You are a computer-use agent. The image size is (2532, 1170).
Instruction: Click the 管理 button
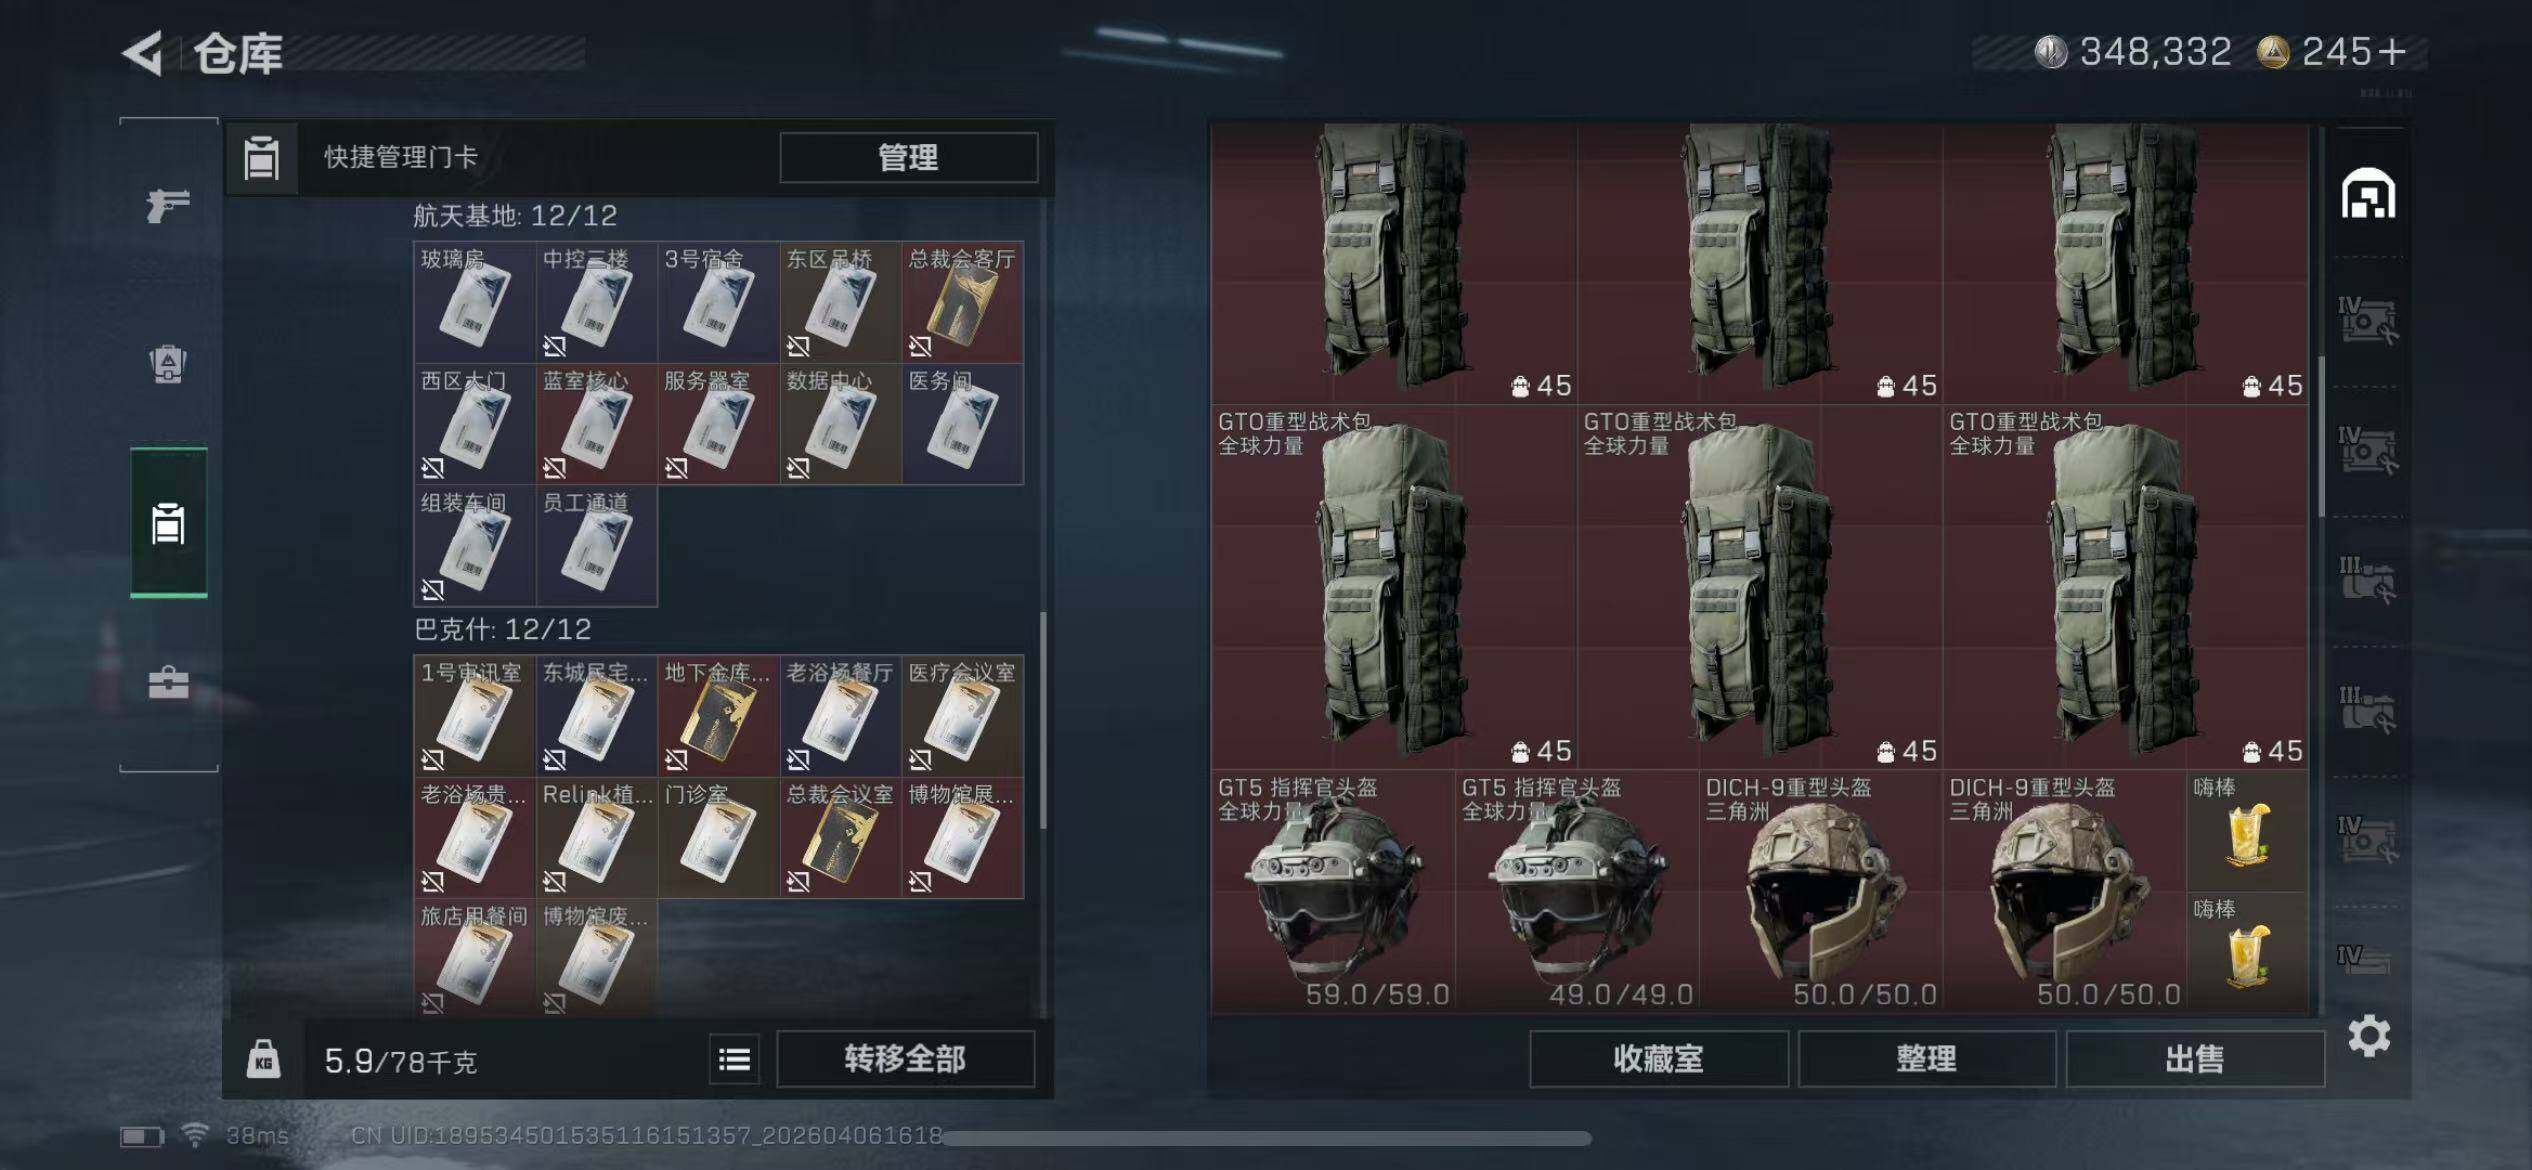(x=908, y=157)
